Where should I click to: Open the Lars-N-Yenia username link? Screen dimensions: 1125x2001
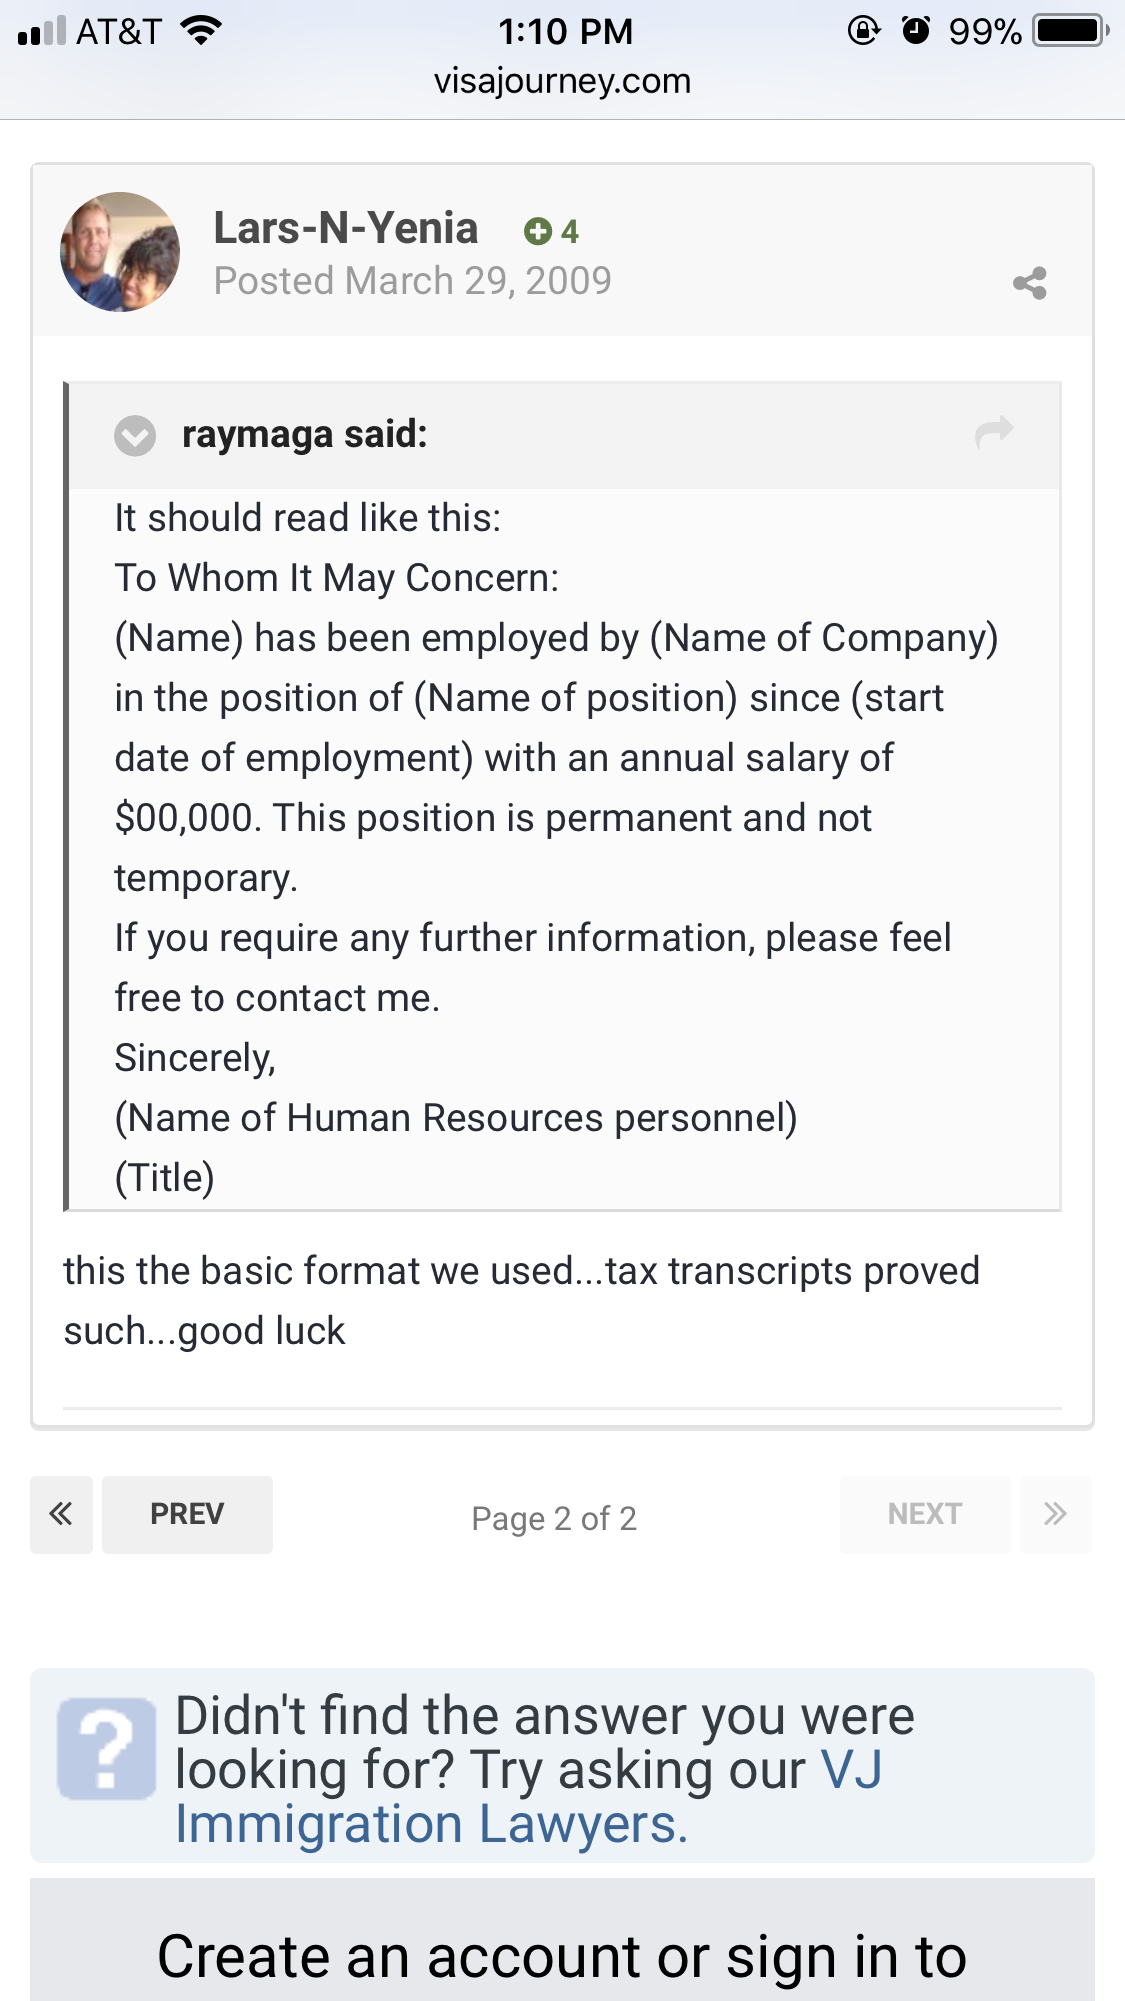pyautogui.click(x=346, y=228)
